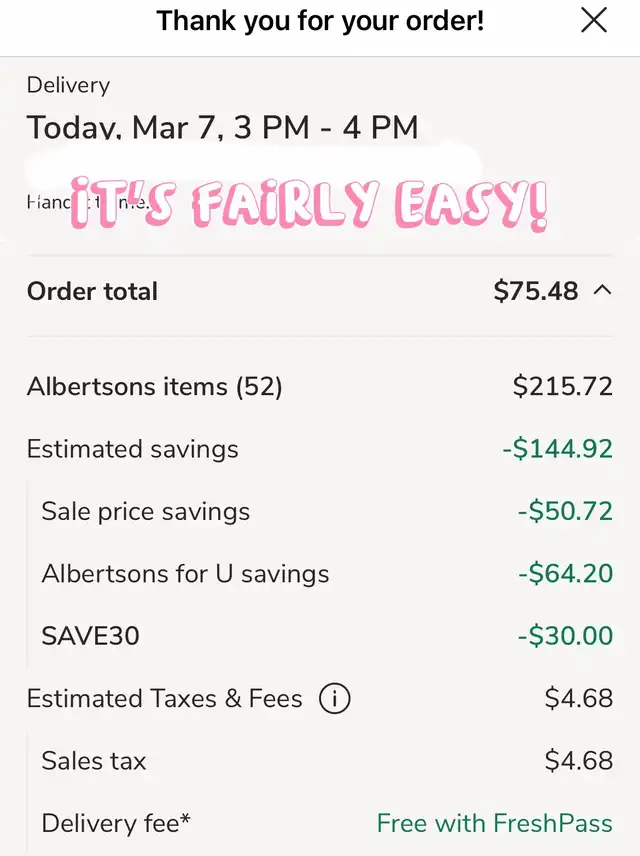The height and width of the screenshot is (856, 640).
Task: Tap the Sales tax row
Action: tap(94, 761)
